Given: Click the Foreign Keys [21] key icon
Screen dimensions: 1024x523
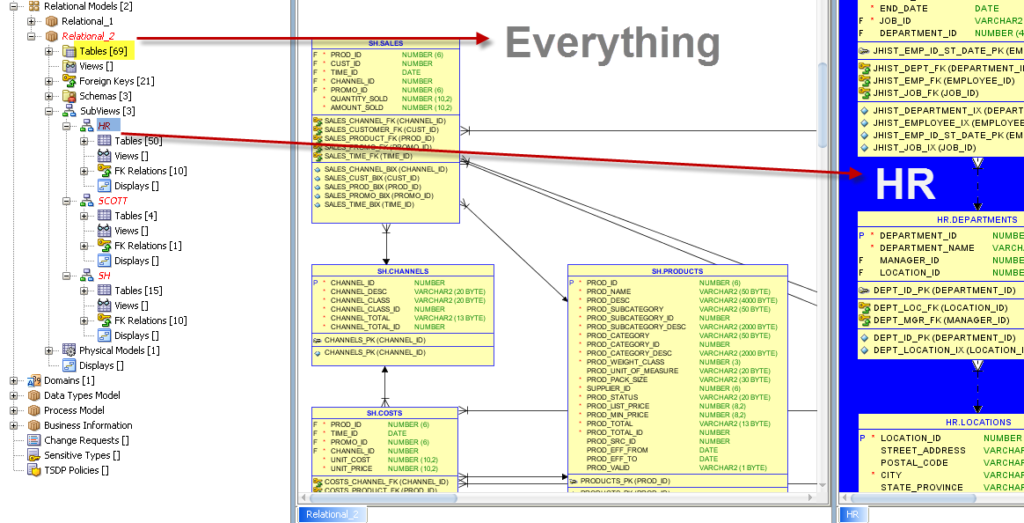Looking at the screenshot, I should click(x=69, y=81).
